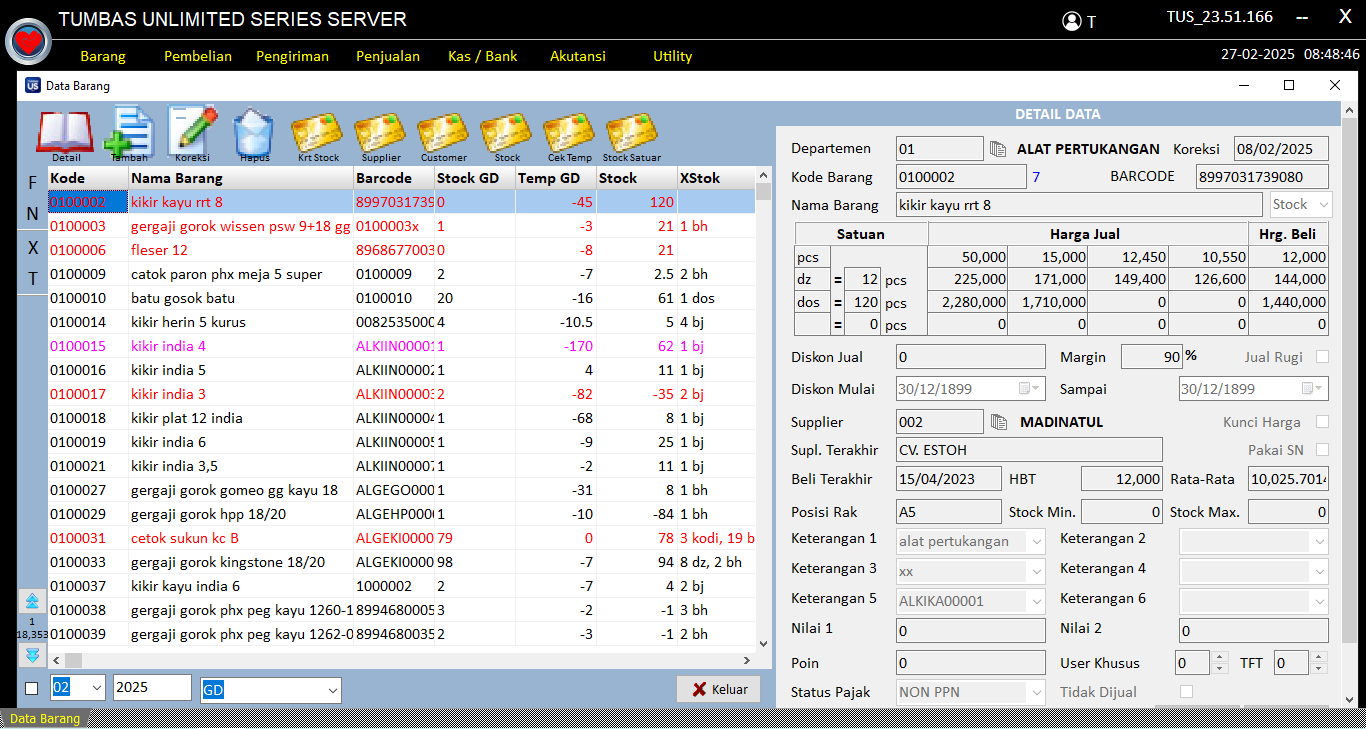Click the red heart application logo
Screen dimensions: 1366x729
coord(29,42)
